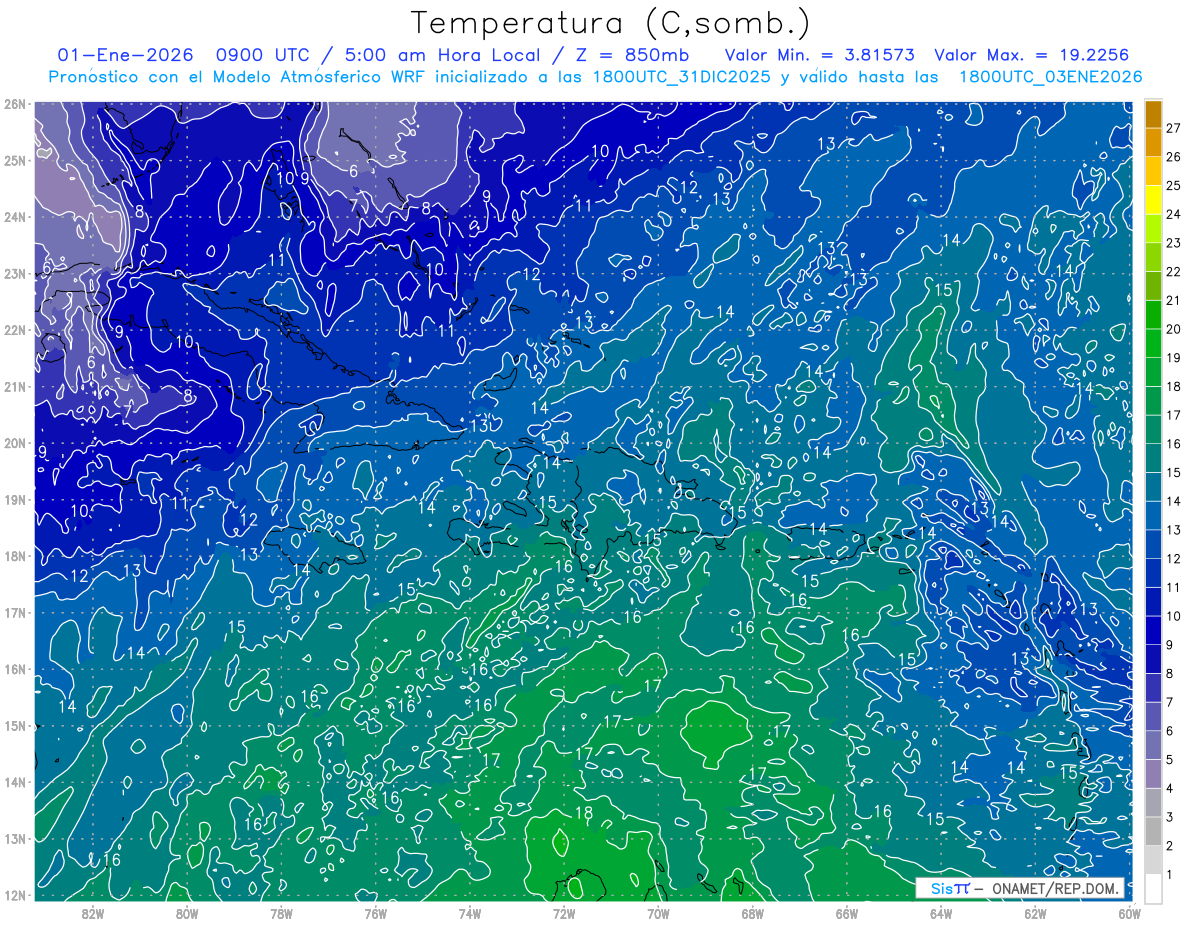Click the '82W' longitude axis label

(x=93, y=913)
